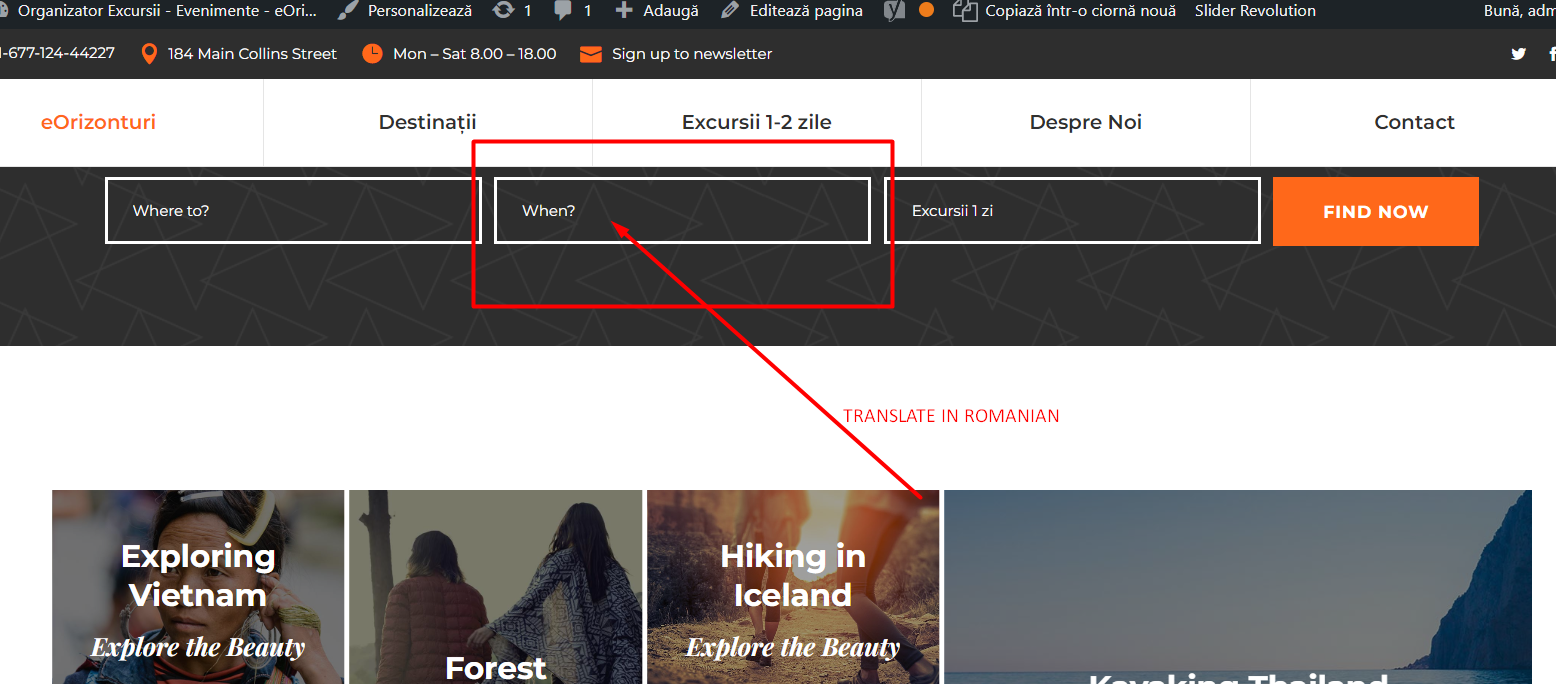Open the Excursii 1 zi dropdown
The height and width of the screenshot is (684, 1556).
(x=1072, y=210)
